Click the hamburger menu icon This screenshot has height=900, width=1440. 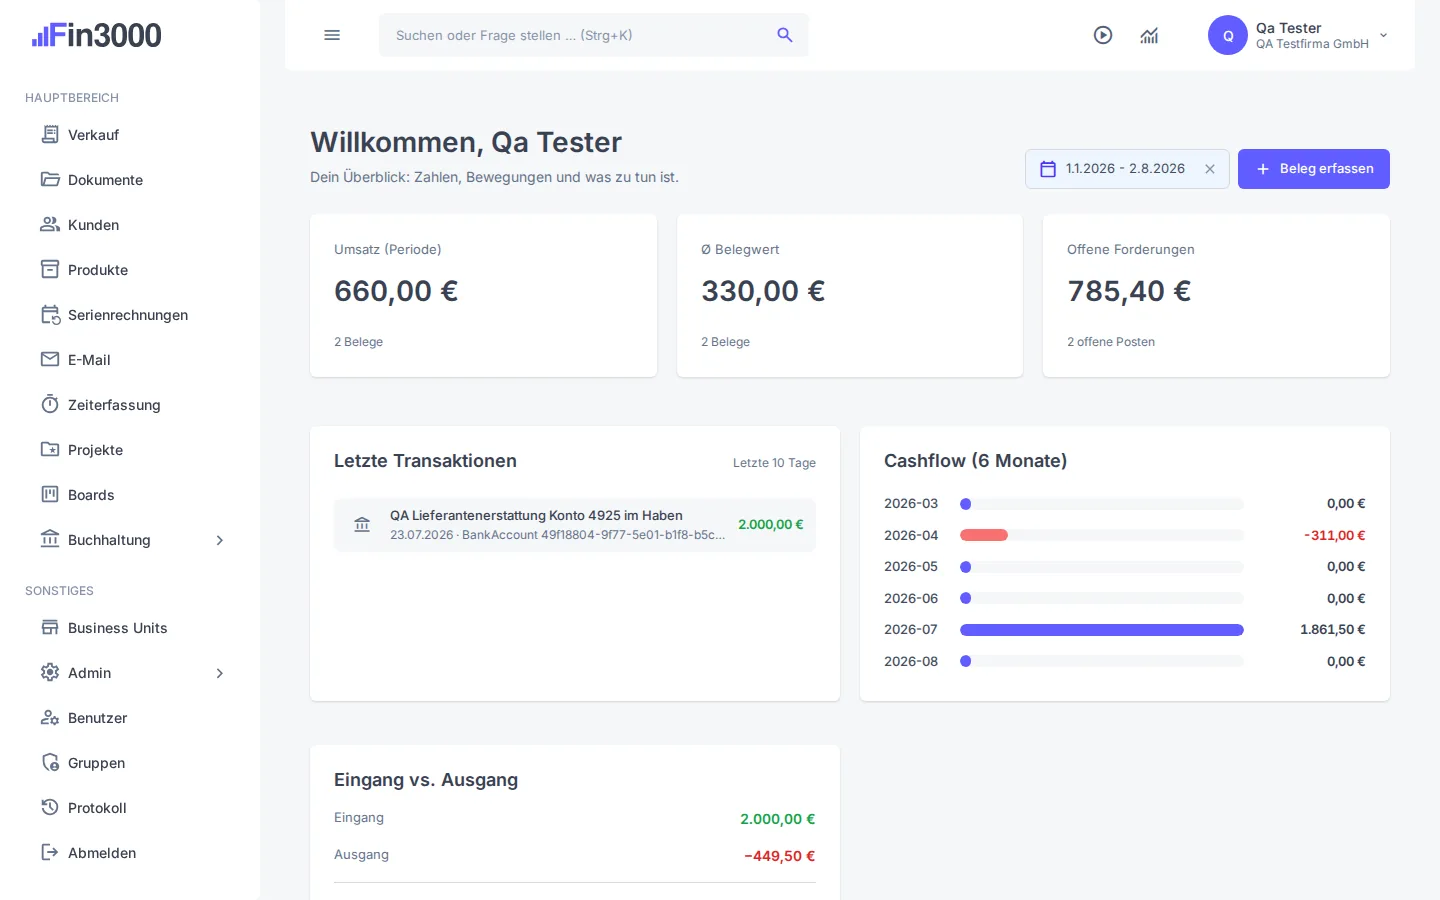tap(332, 35)
